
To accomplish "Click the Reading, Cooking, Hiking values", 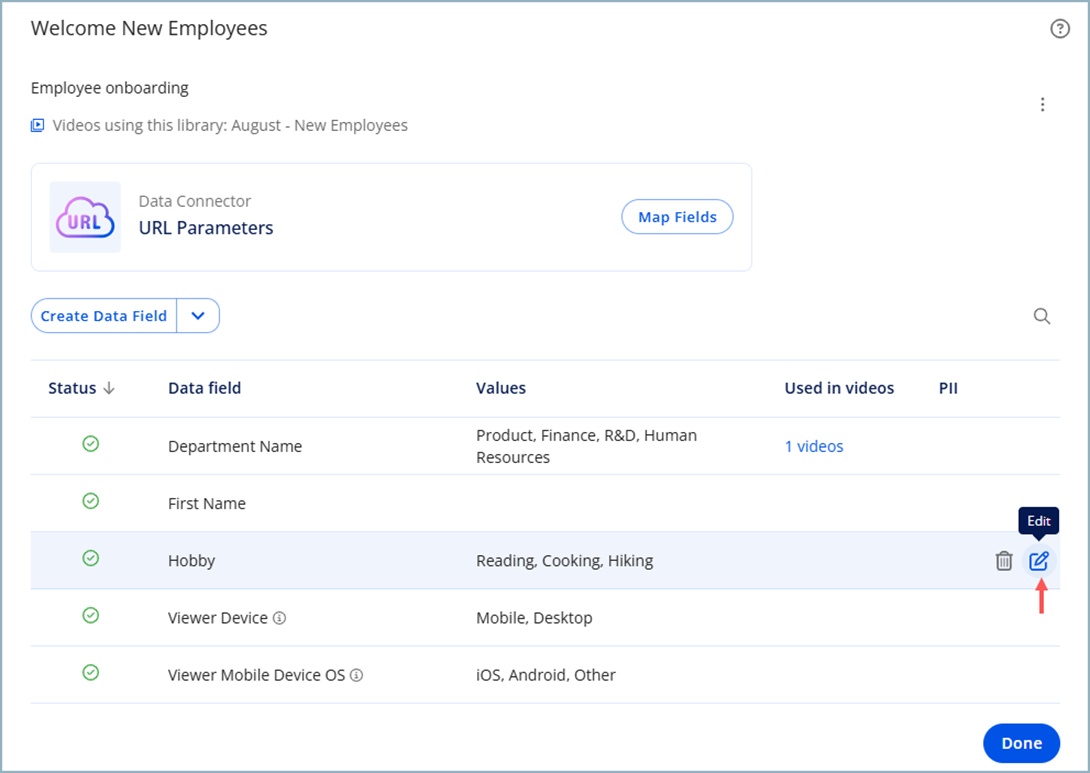I will 564,560.
